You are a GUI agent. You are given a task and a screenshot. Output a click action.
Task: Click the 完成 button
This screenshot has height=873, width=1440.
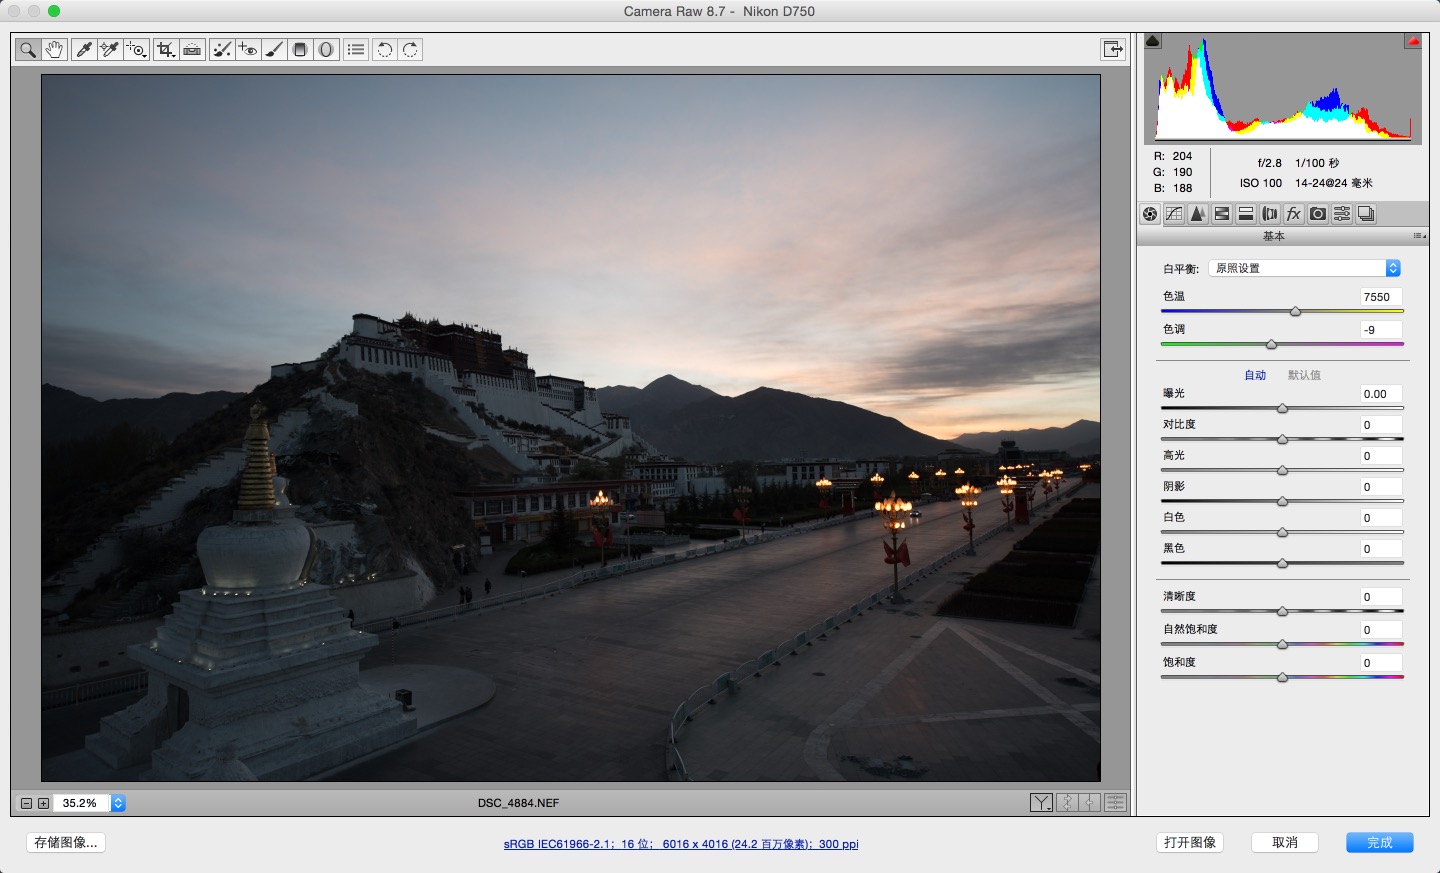[x=1380, y=843]
